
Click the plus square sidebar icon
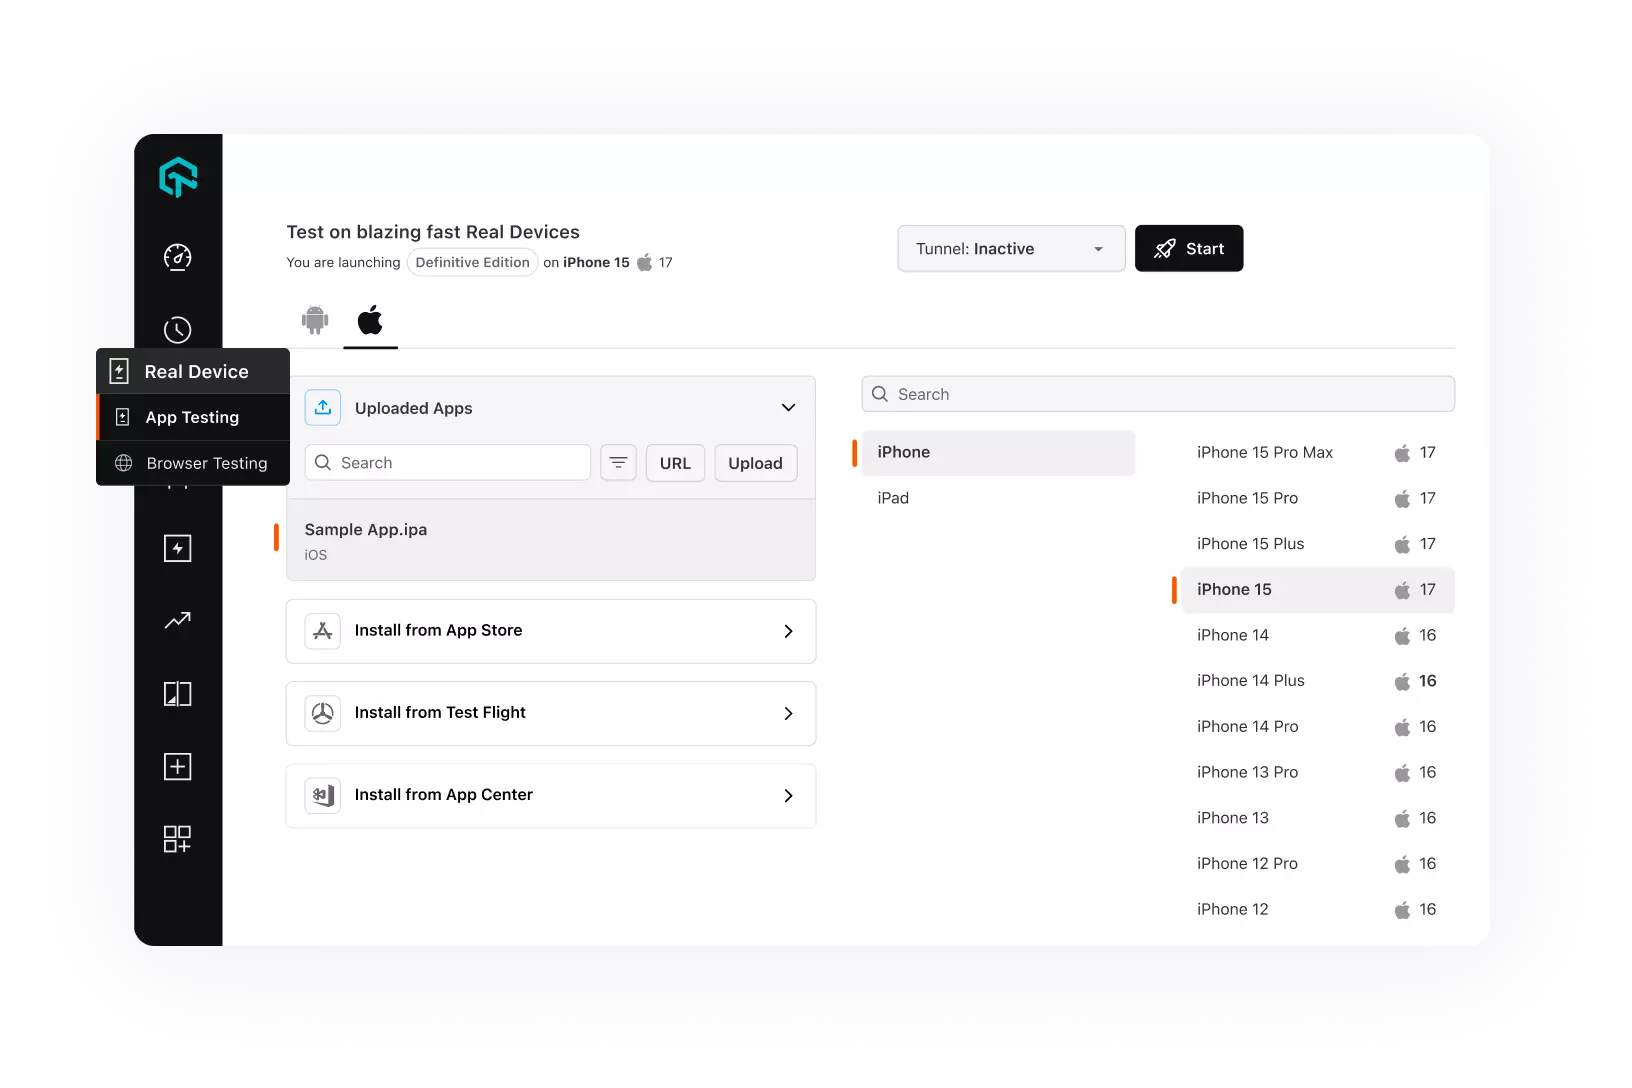pyautogui.click(x=178, y=767)
